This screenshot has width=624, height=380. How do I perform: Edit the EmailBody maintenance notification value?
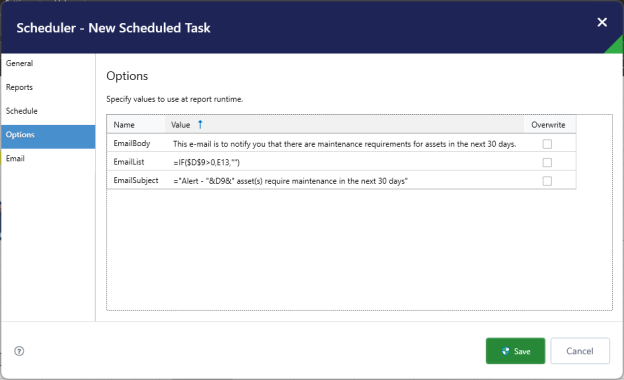345,144
